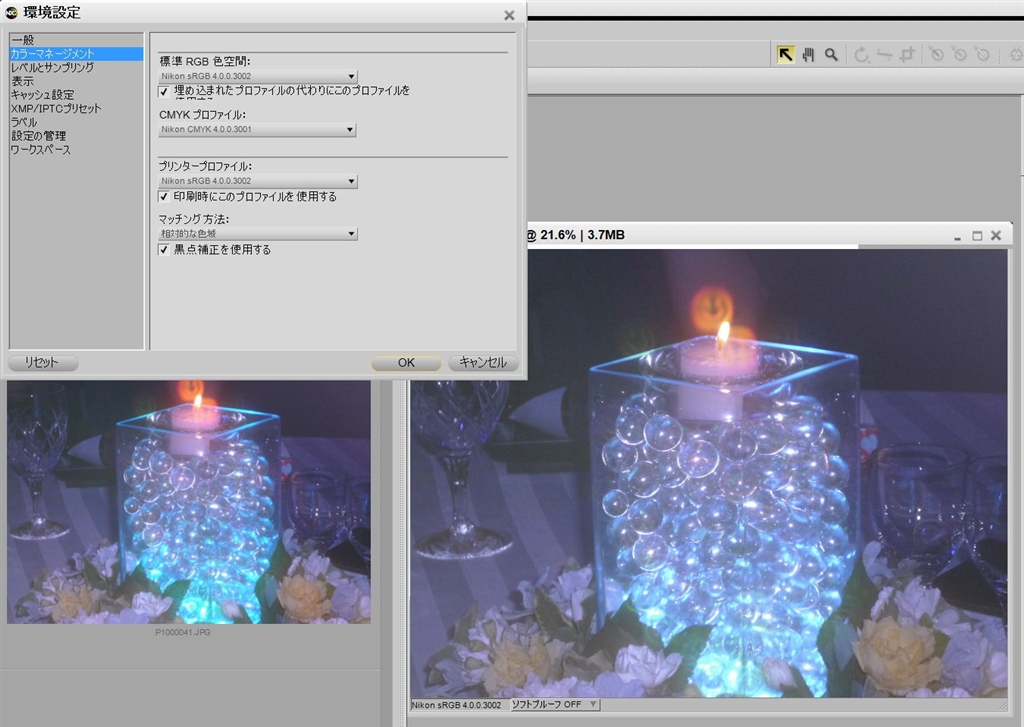Click the candle image in the editor window
Image resolution: width=1024 pixels, height=727 pixels.
[709, 473]
